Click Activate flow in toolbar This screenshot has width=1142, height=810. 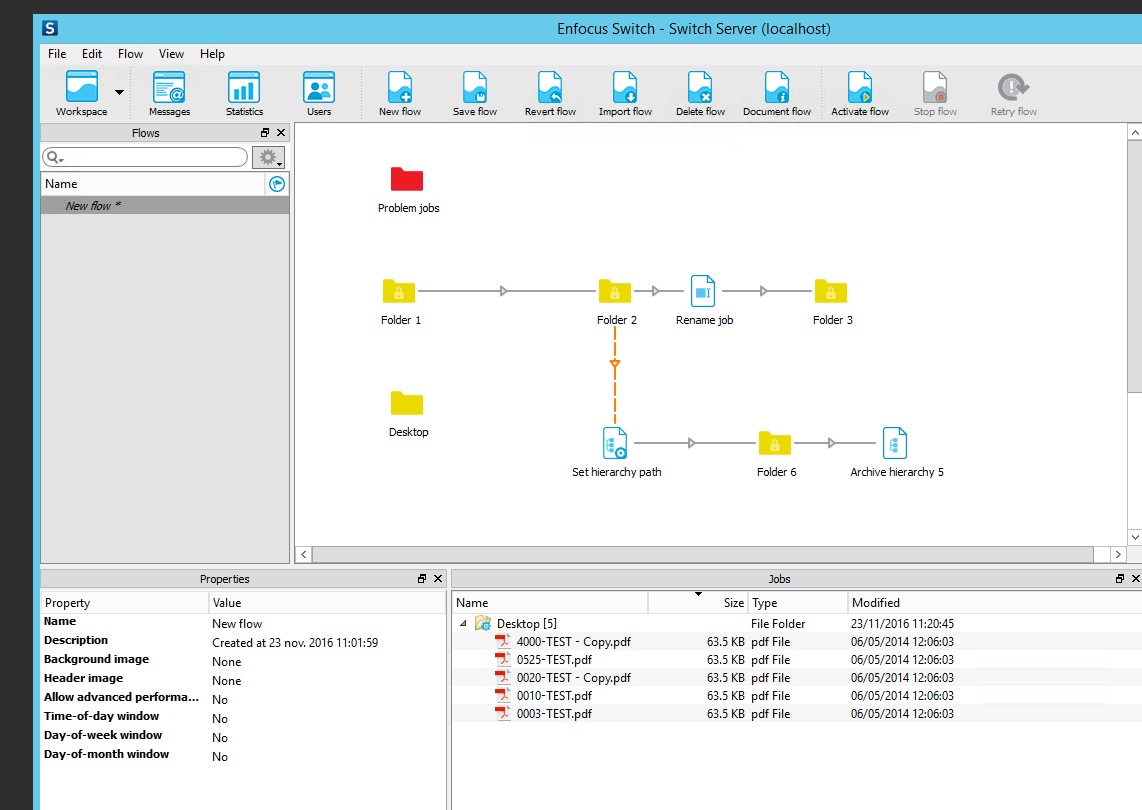(859, 93)
